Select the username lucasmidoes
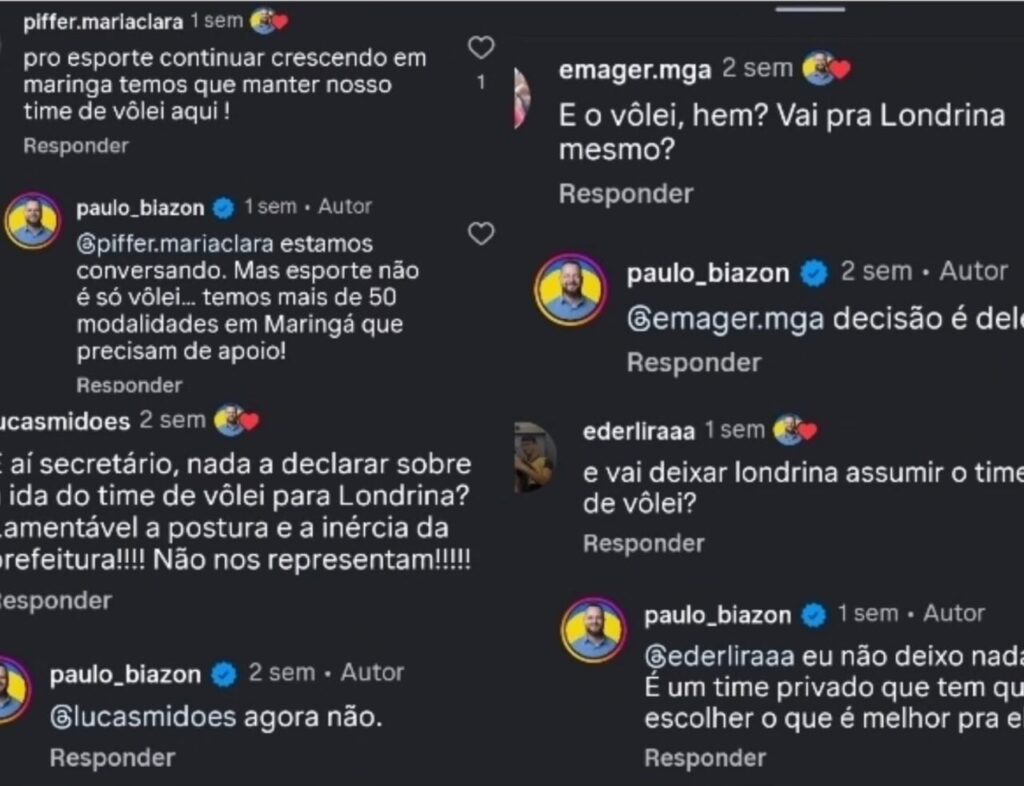Screen dimensions: 1024x786 pyautogui.click(x=64, y=421)
